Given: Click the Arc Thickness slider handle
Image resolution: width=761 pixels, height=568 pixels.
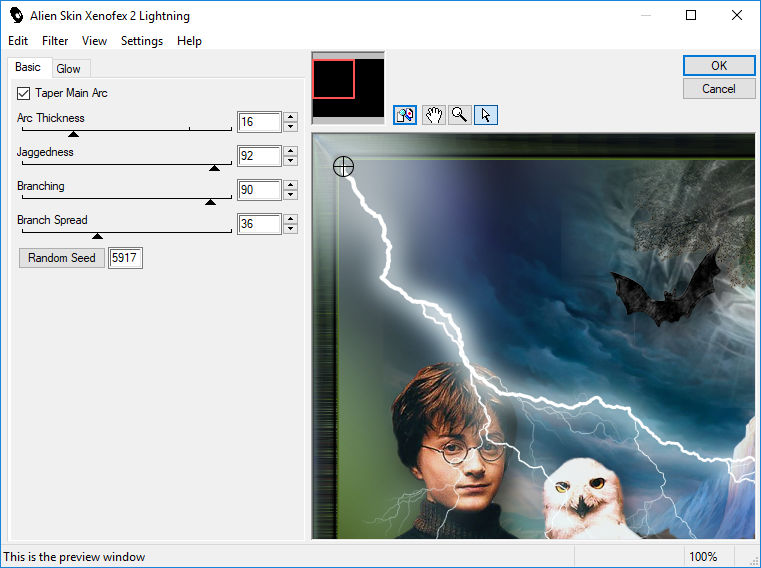Looking at the screenshot, I should click(x=73, y=134).
